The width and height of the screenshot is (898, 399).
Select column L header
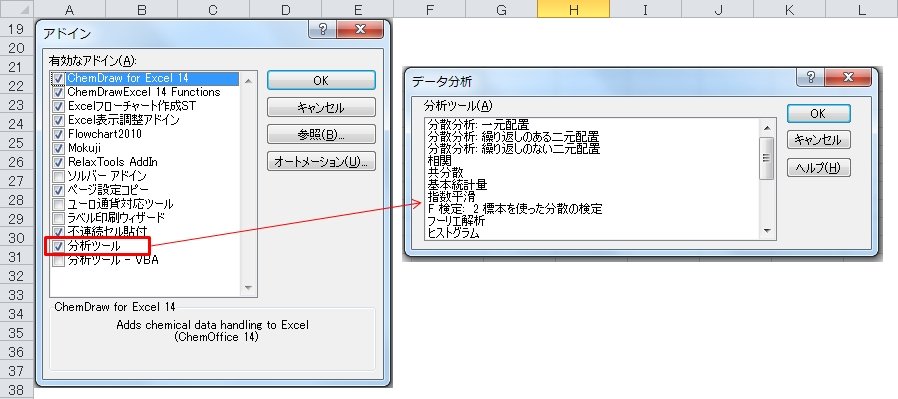(861, 9)
